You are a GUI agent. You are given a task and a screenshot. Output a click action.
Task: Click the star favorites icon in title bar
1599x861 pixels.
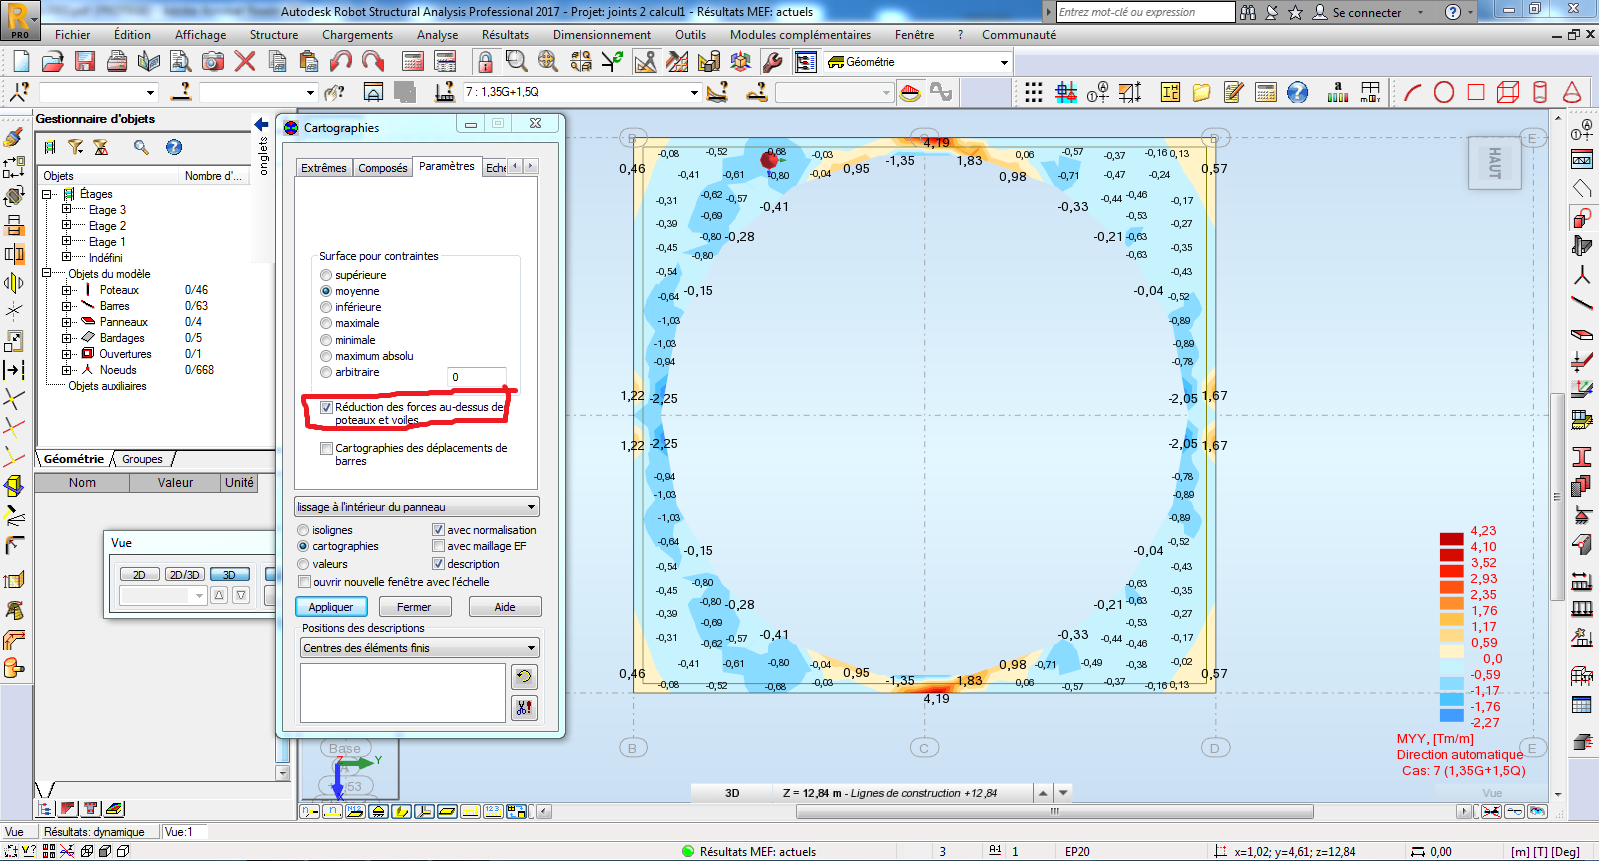pyautogui.click(x=1296, y=13)
